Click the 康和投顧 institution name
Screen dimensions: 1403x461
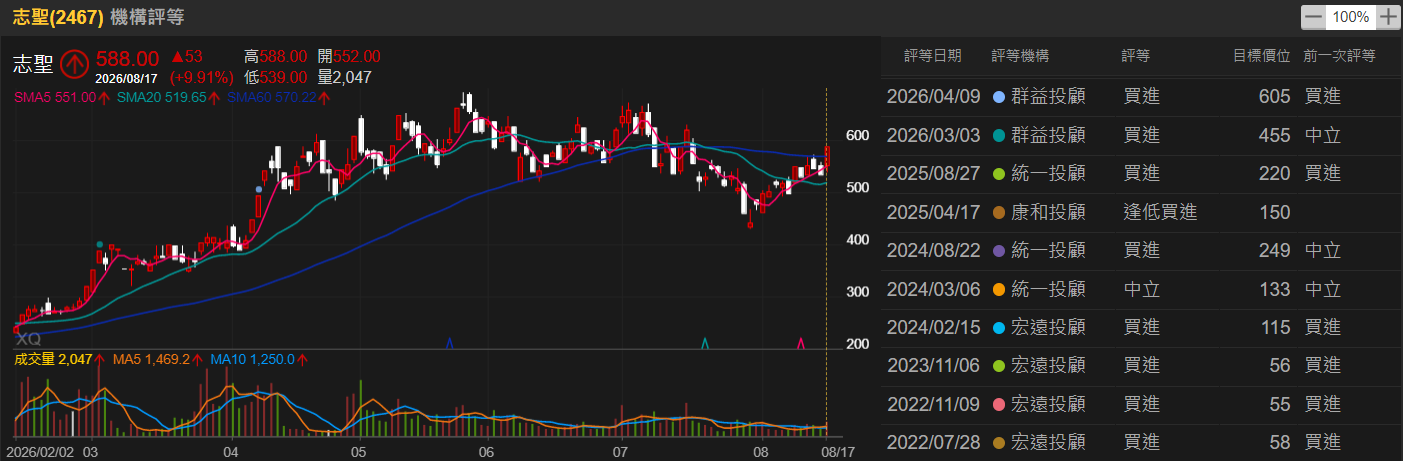pos(1049,213)
